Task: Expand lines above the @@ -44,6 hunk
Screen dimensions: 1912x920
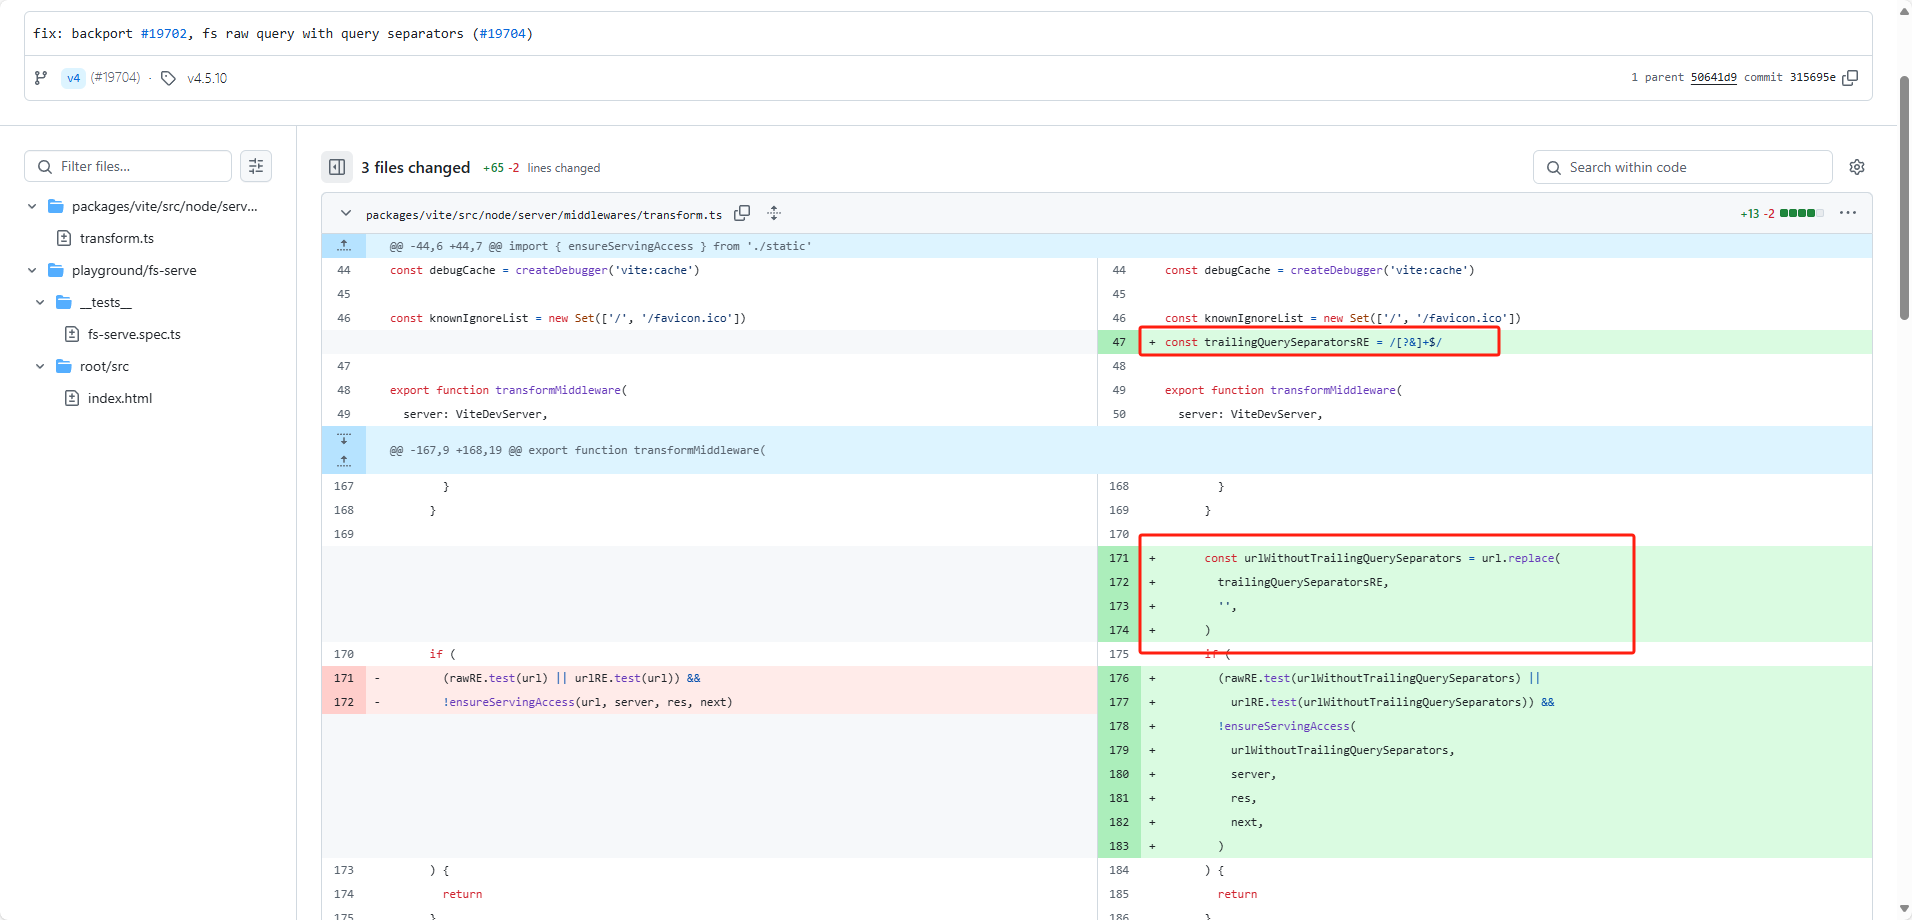Action: [344, 246]
